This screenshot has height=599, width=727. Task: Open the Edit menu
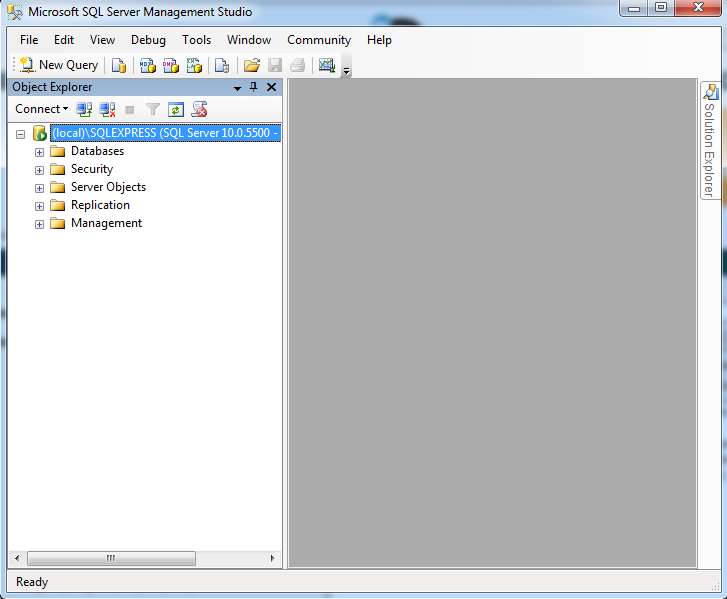pyautogui.click(x=64, y=40)
